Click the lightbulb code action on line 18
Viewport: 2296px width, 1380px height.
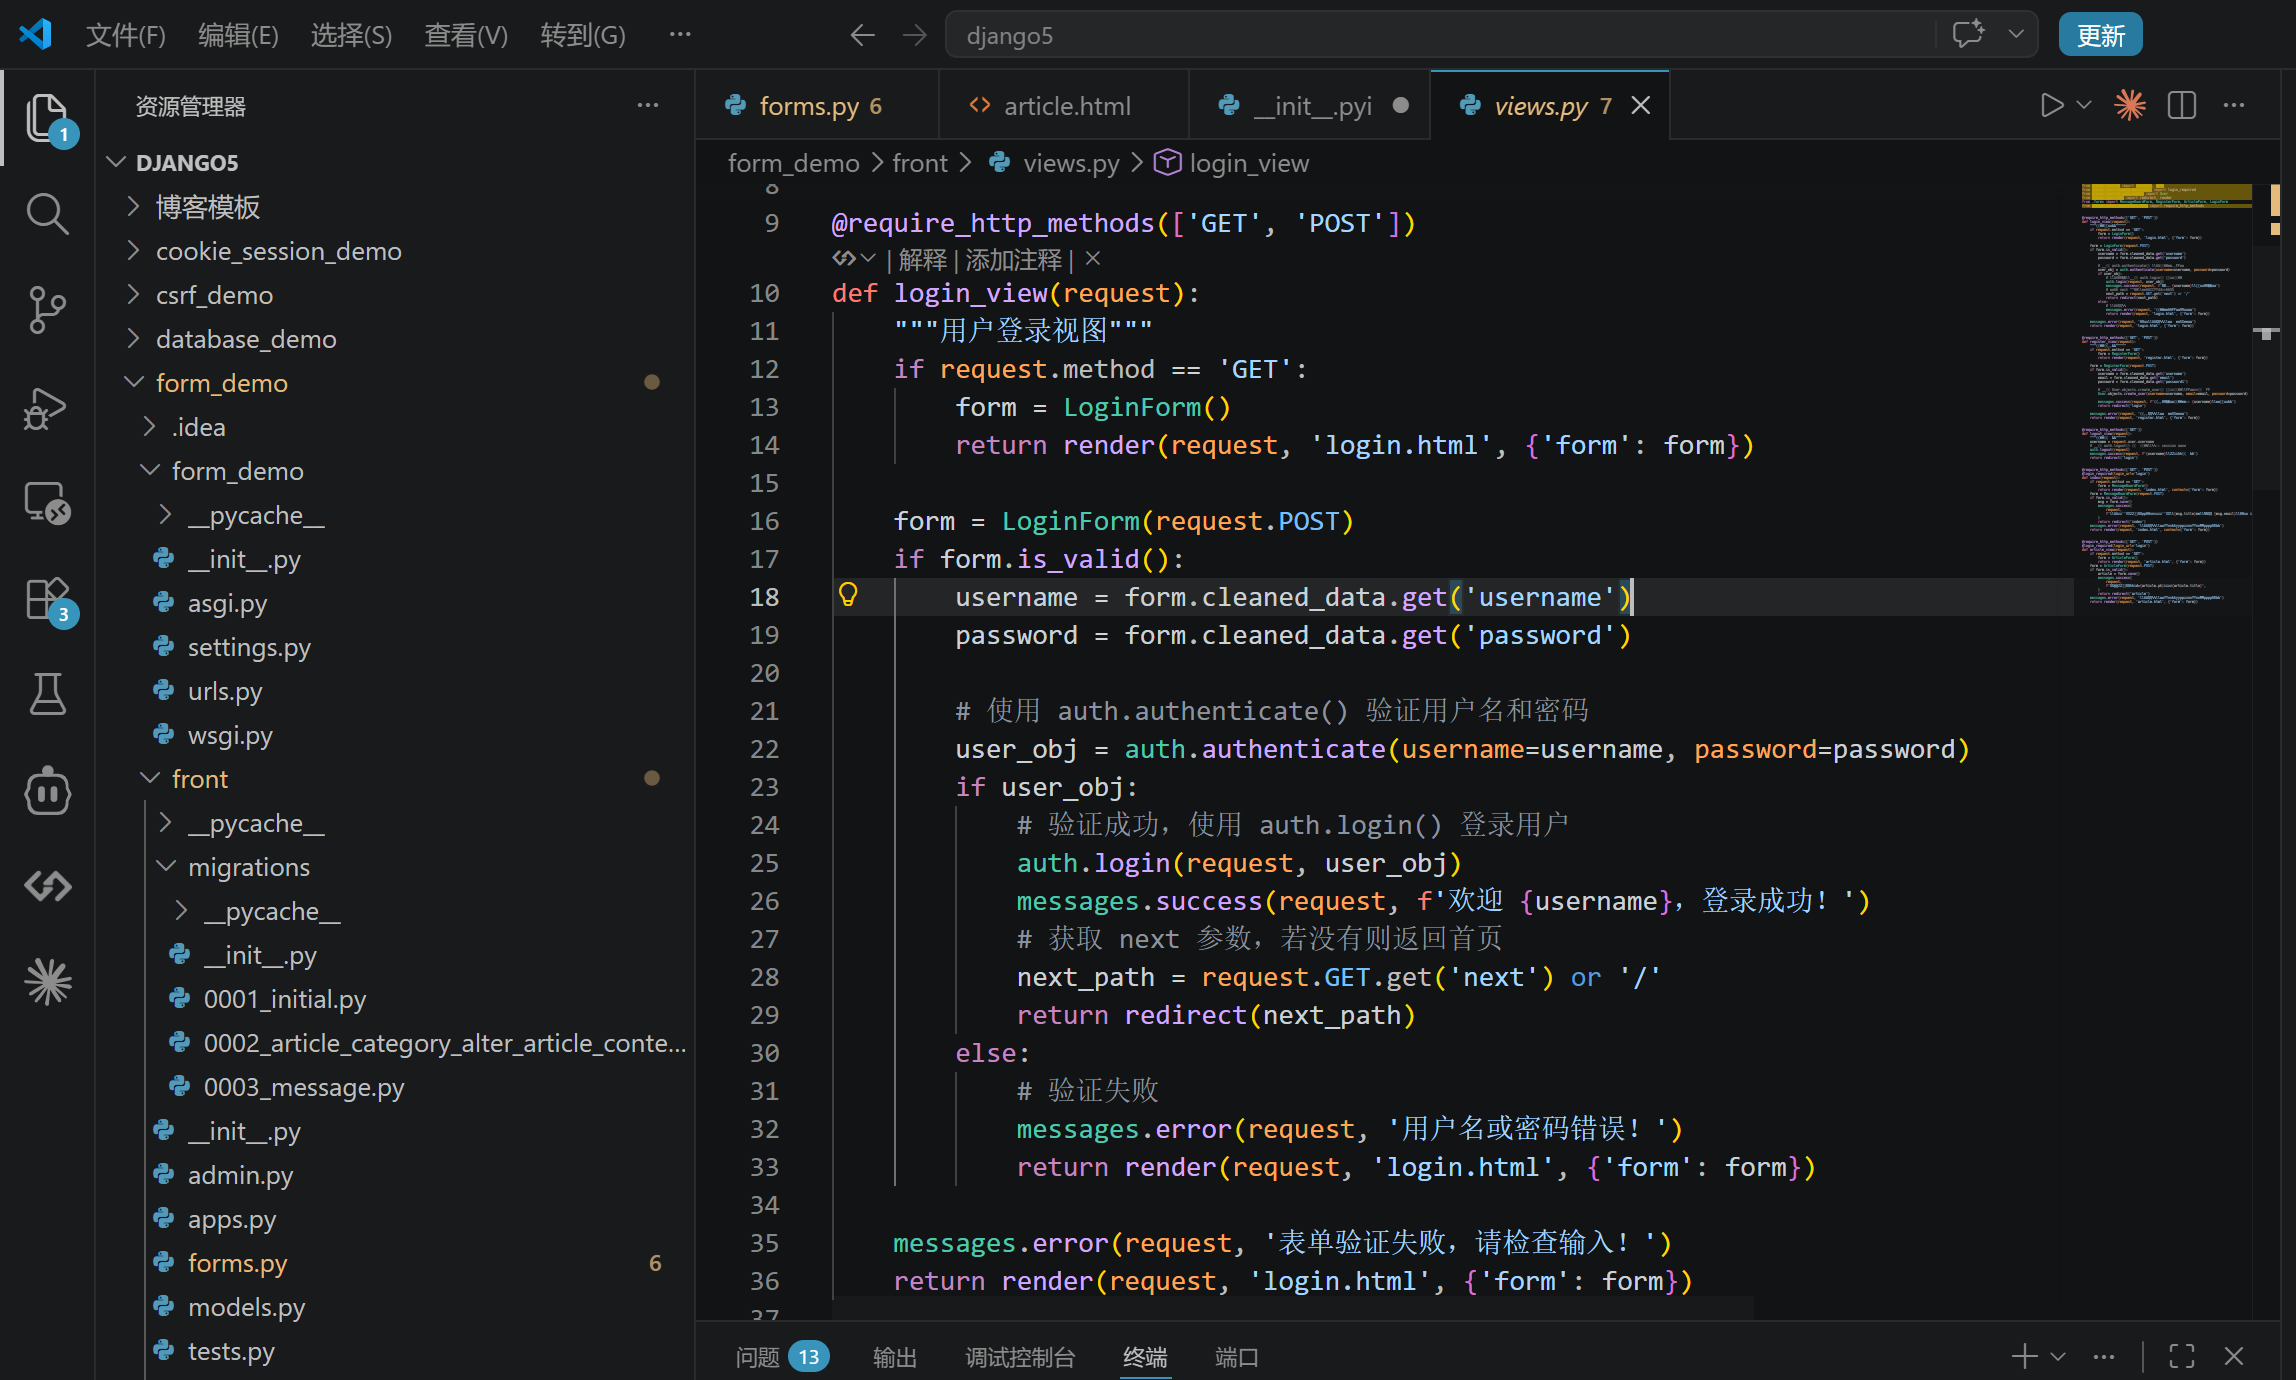tap(848, 596)
